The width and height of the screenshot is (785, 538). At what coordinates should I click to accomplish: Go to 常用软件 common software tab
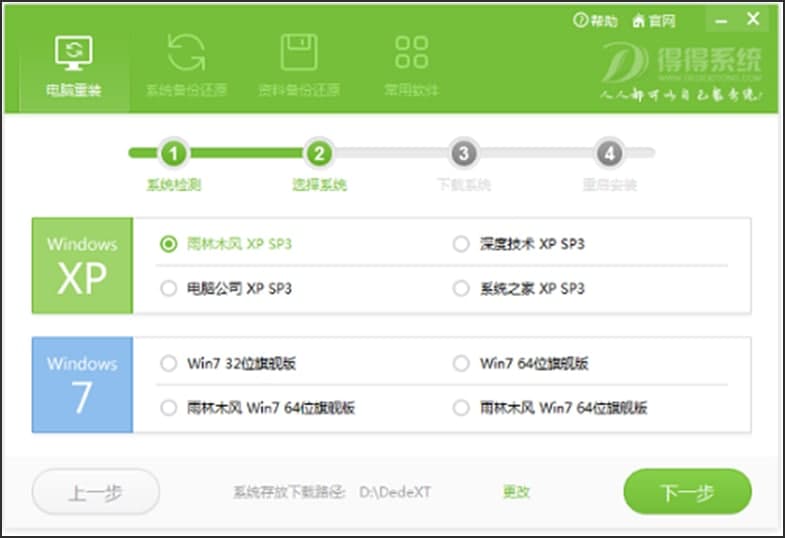[x=412, y=67]
